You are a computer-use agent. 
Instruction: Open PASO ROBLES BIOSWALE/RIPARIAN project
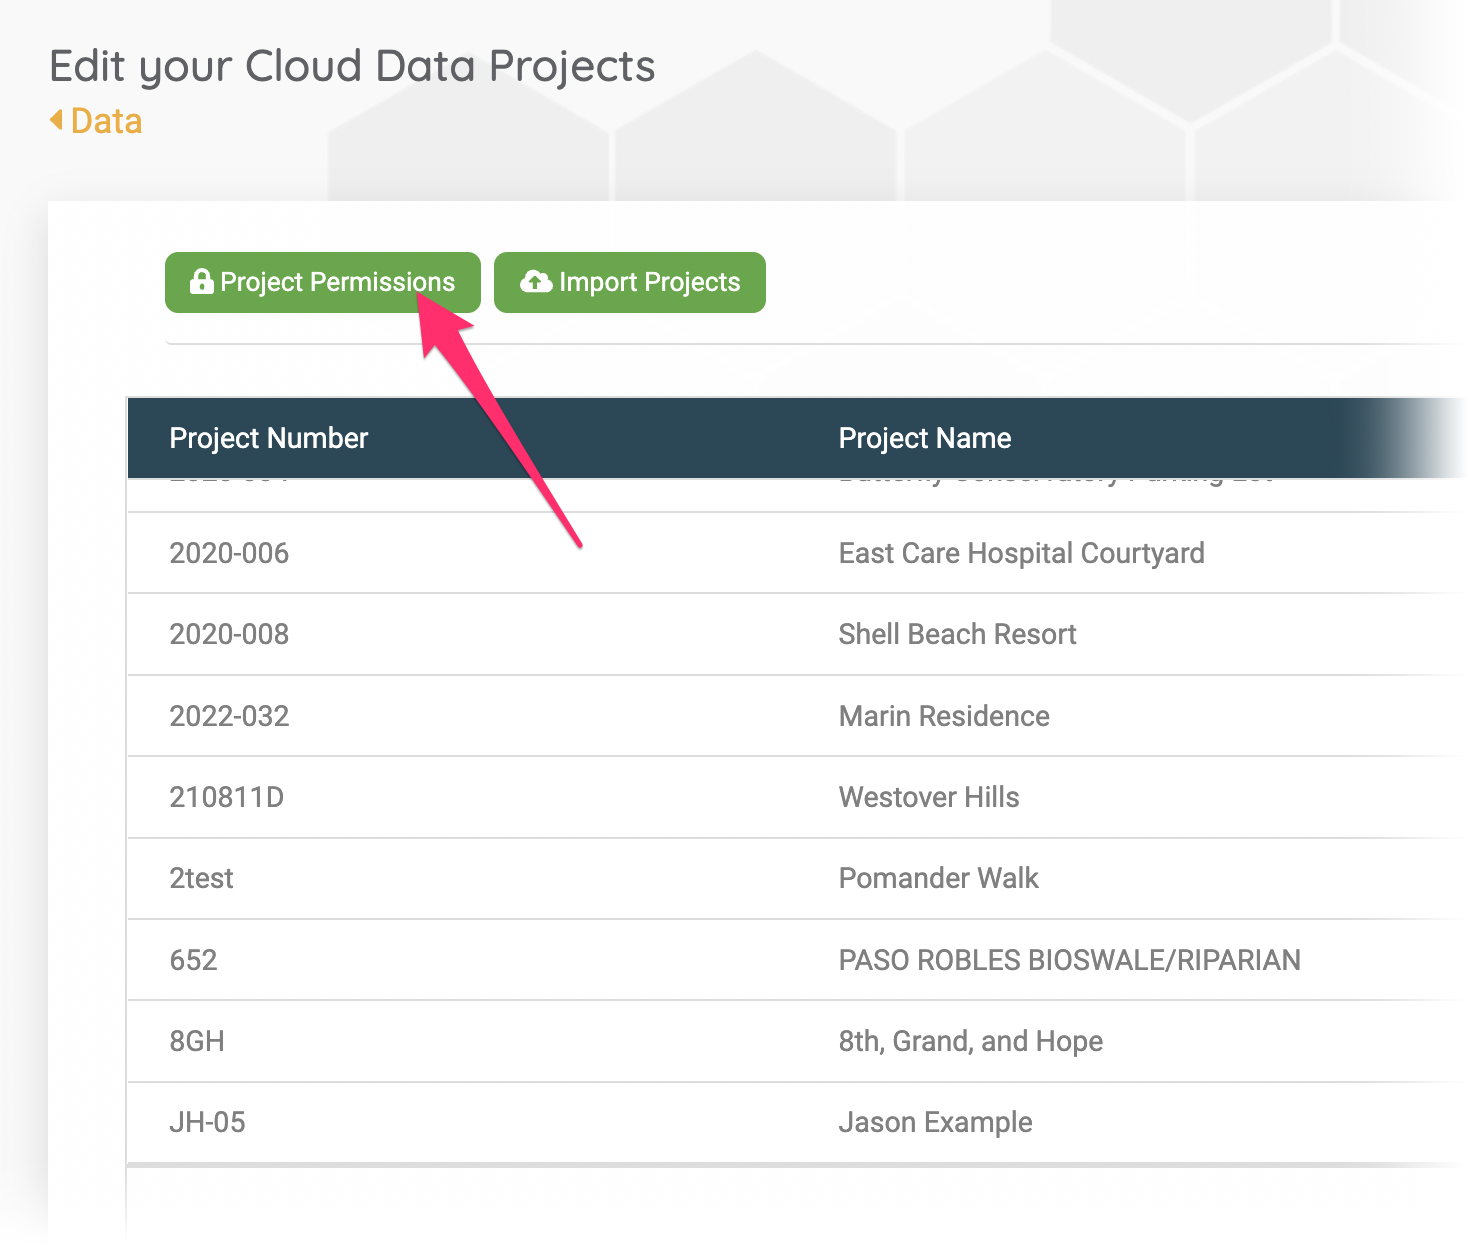coord(1070,960)
